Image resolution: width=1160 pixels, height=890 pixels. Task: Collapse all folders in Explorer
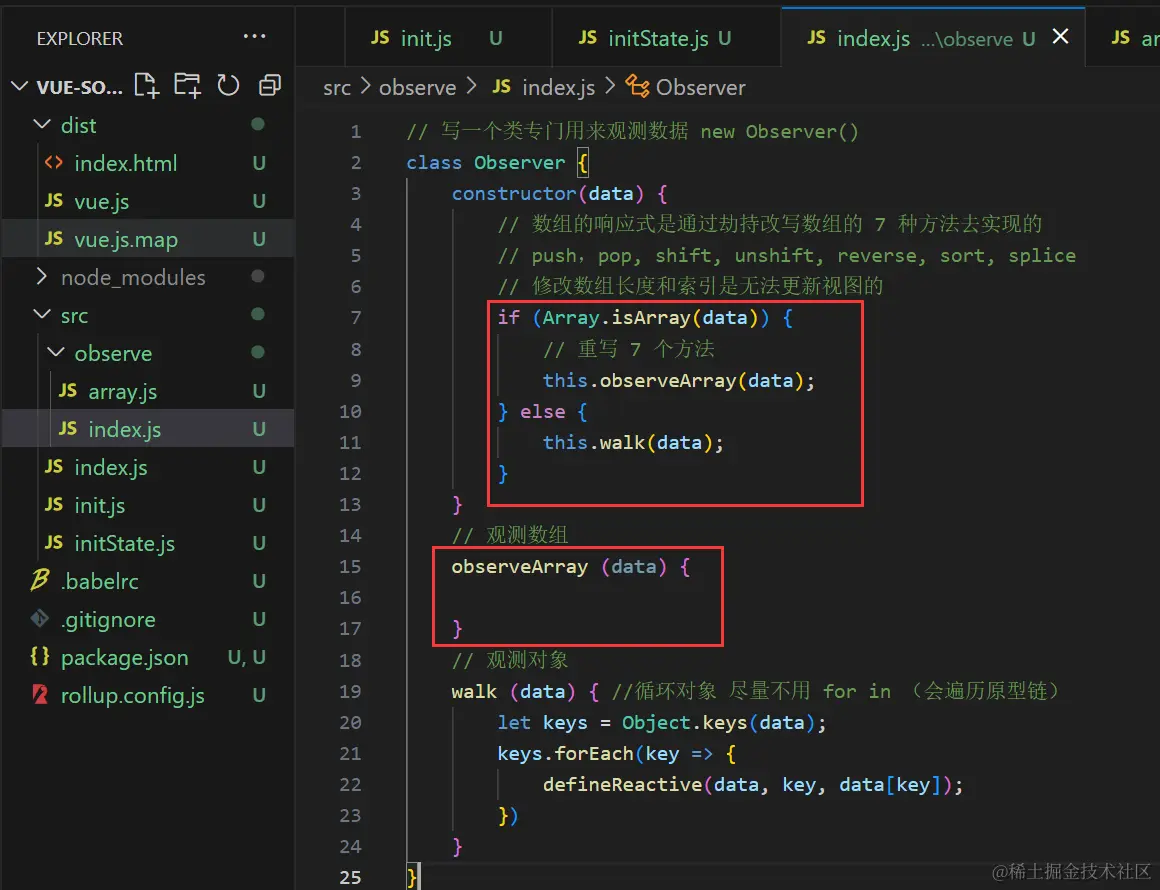270,86
